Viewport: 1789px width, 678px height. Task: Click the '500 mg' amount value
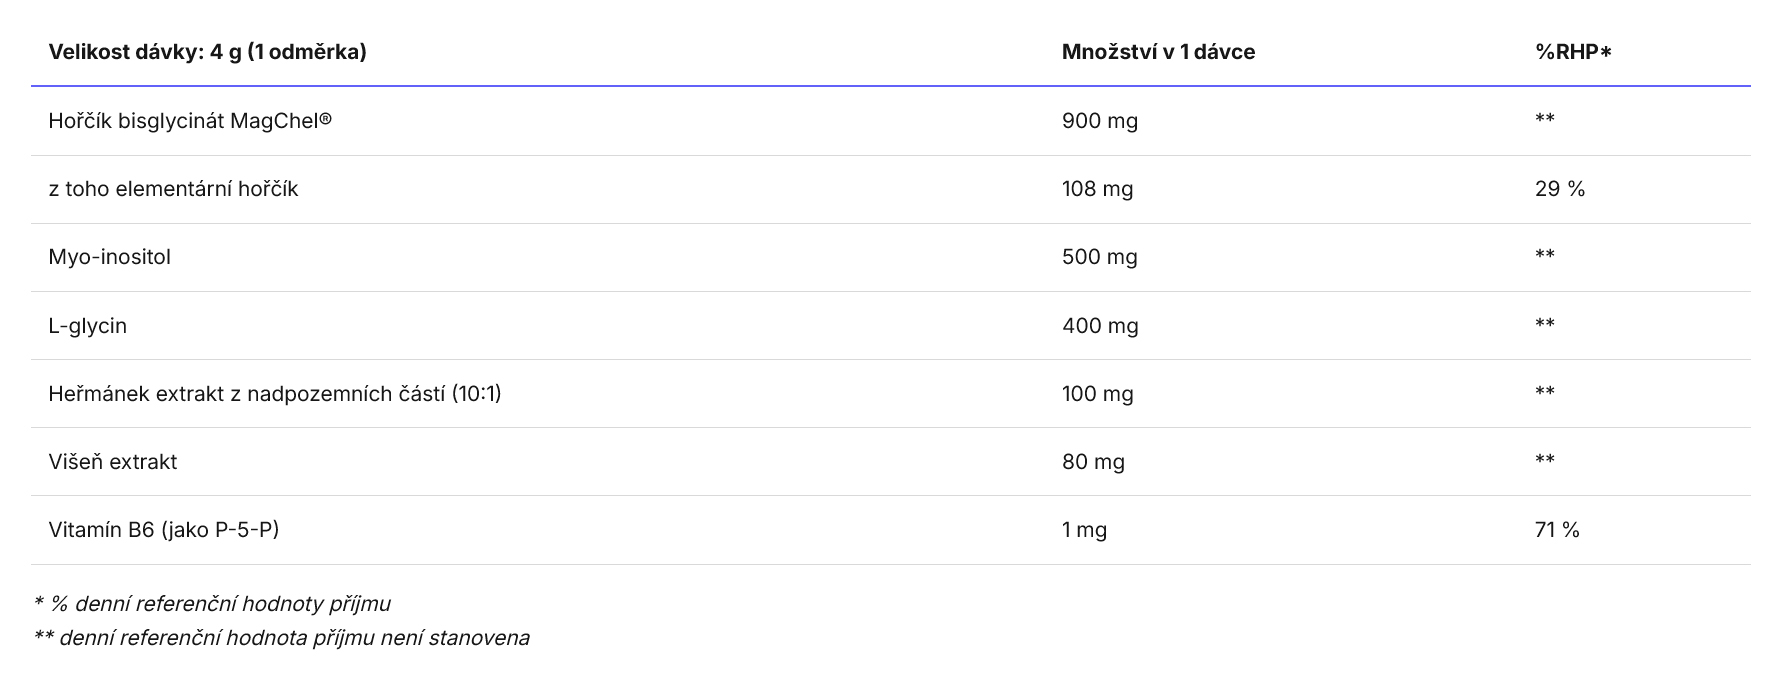pos(1100,257)
